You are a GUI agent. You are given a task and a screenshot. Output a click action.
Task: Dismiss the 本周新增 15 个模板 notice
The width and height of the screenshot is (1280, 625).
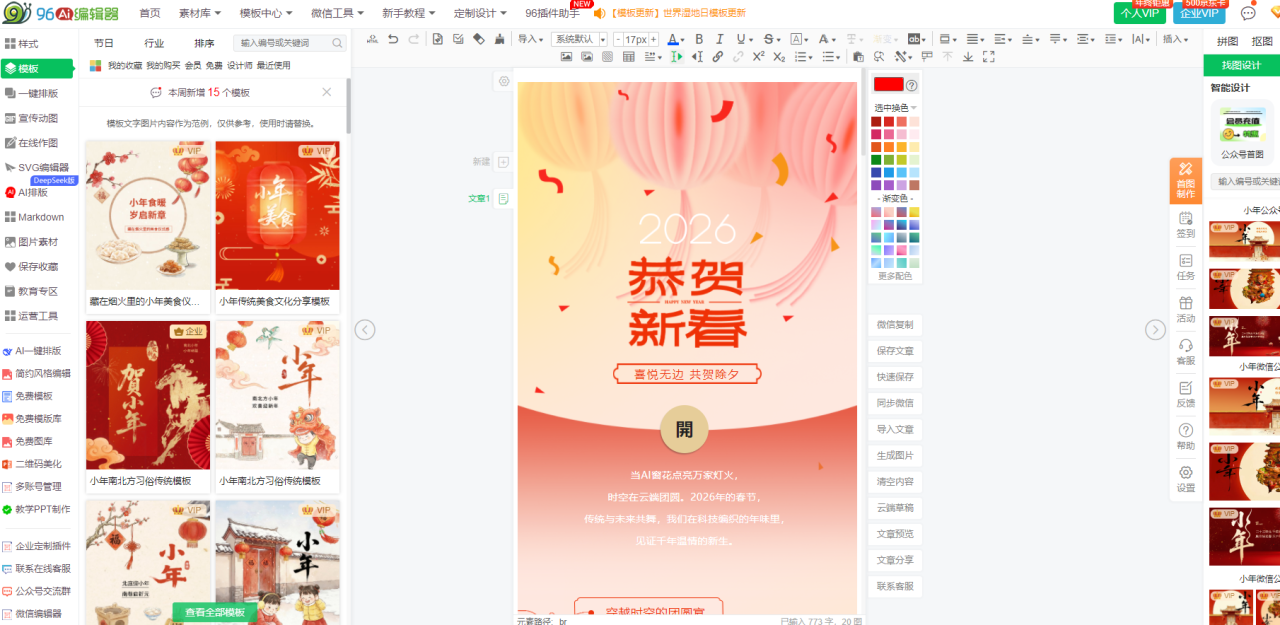(x=327, y=92)
